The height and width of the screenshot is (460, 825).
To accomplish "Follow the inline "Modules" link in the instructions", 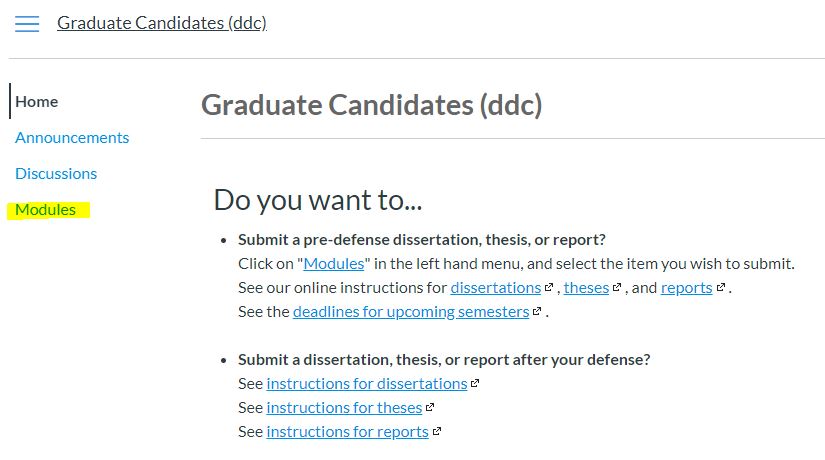I will 334,264.
